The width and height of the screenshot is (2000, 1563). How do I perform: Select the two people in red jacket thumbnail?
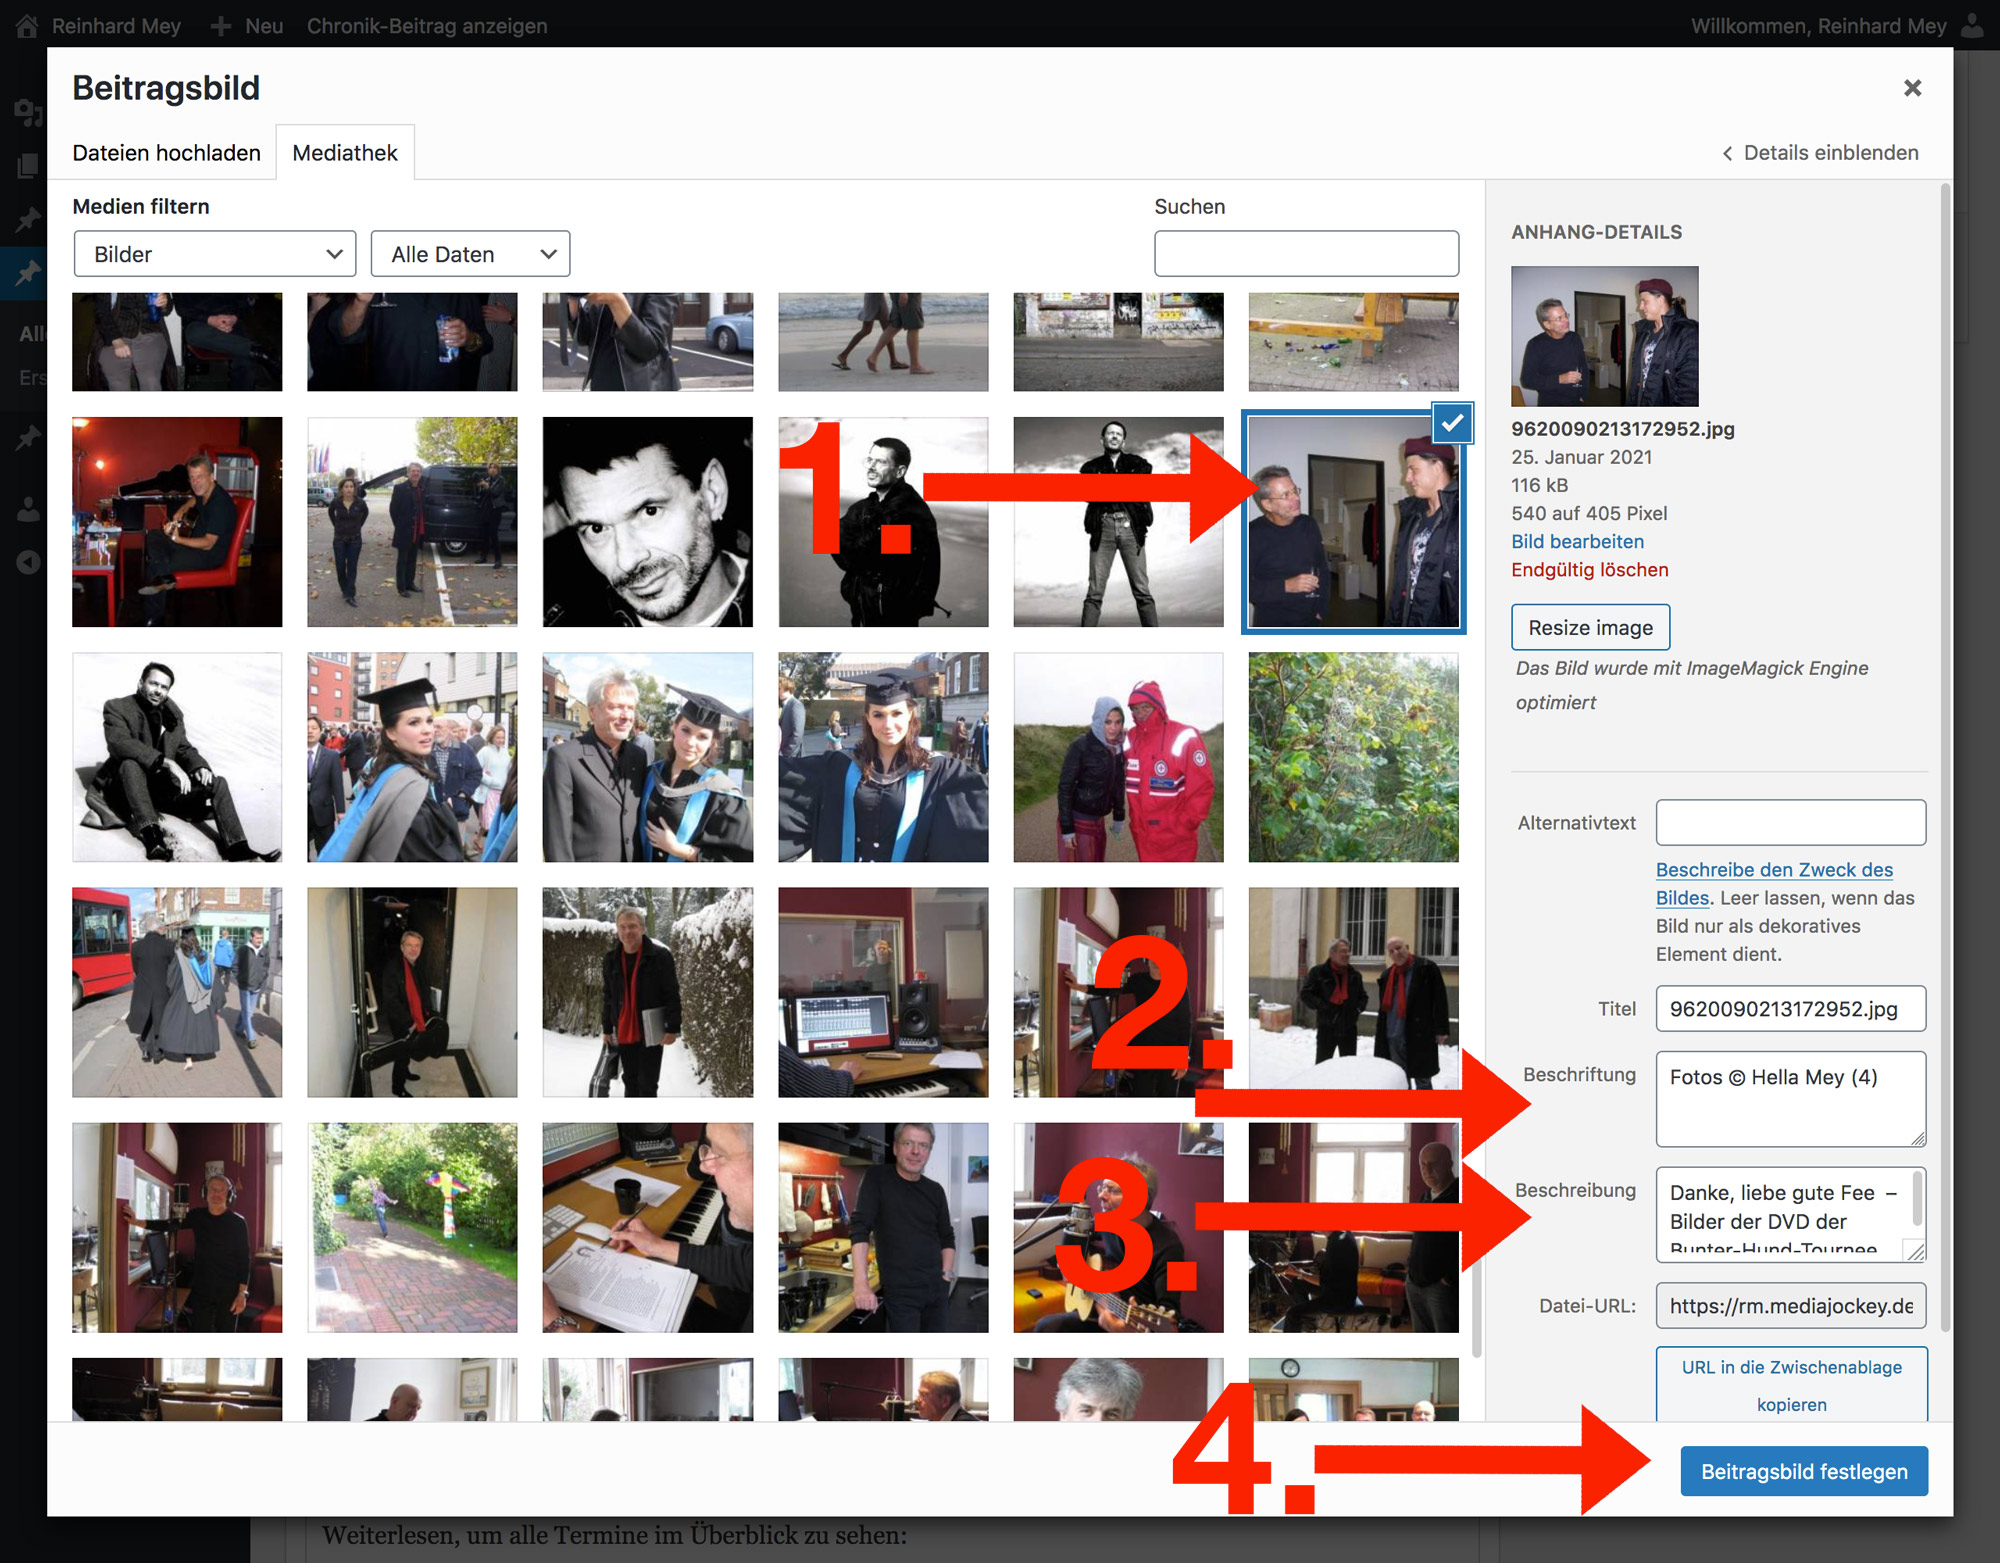coord(1118,757)
